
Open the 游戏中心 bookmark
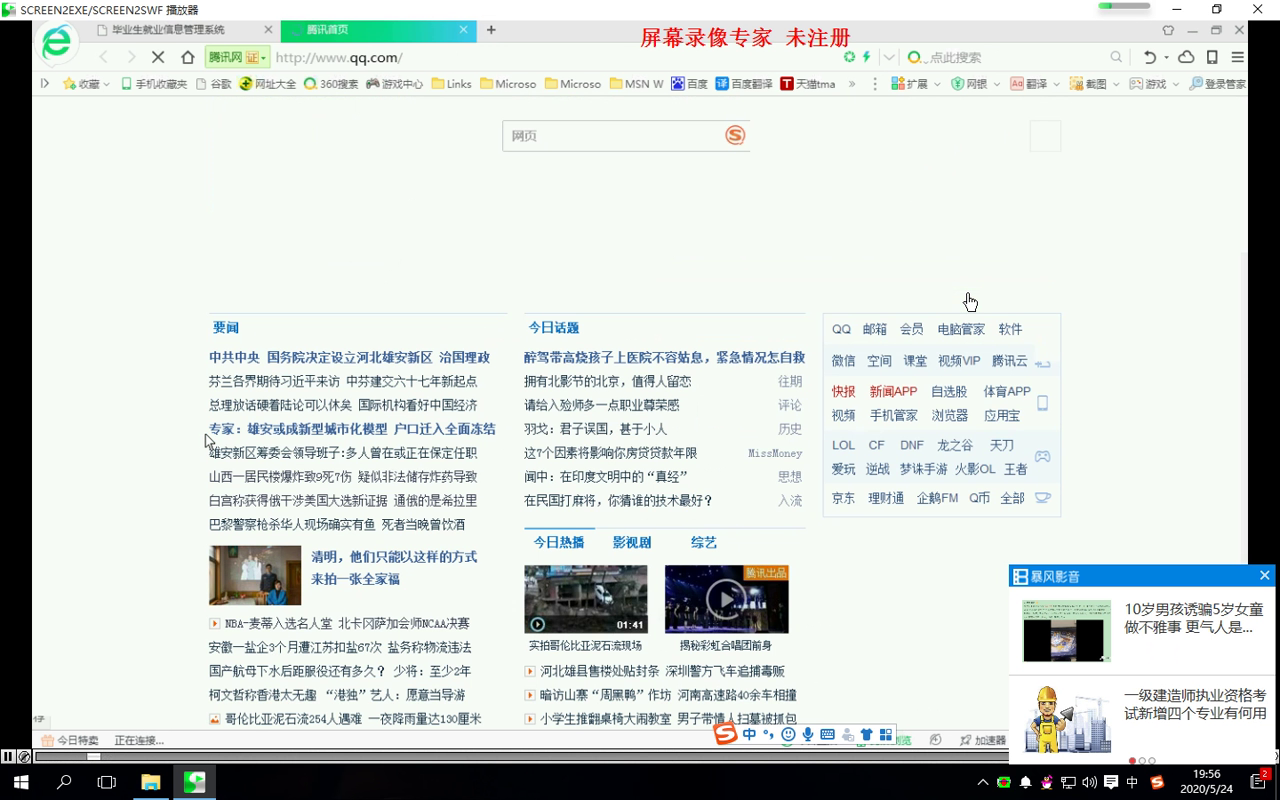click(x=394, y=84)
